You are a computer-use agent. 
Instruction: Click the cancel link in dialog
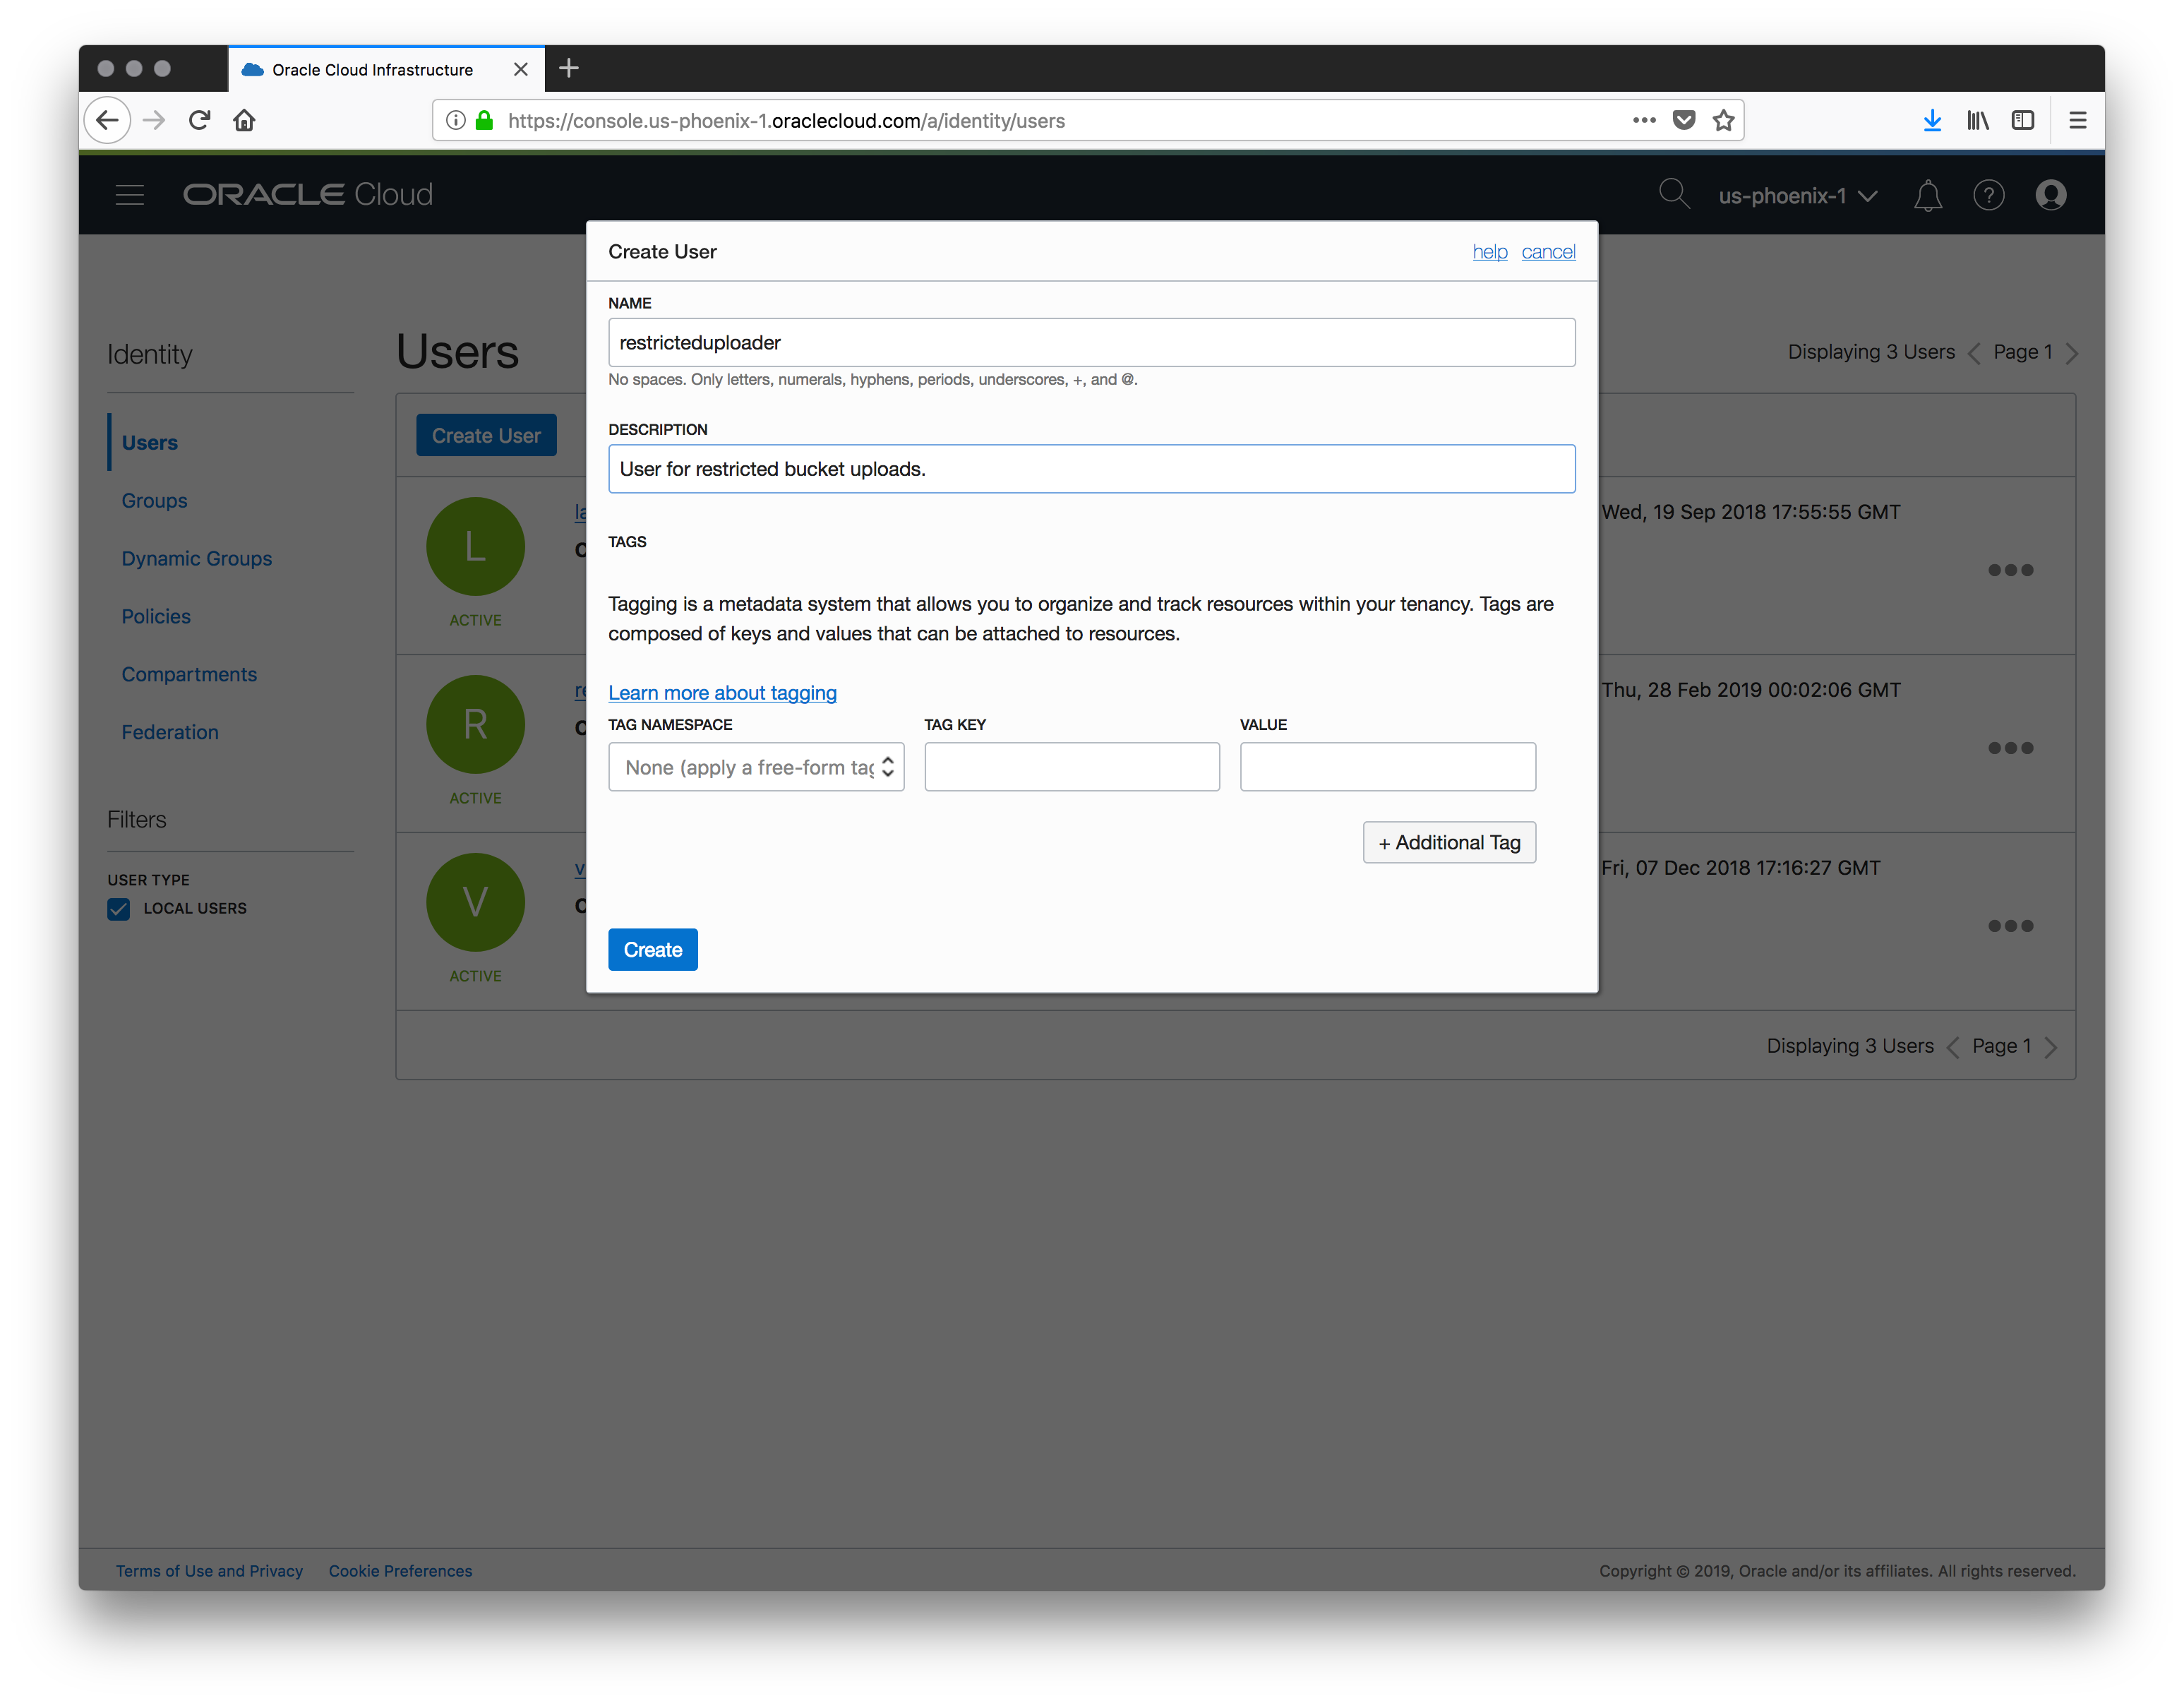[1547, 252]
